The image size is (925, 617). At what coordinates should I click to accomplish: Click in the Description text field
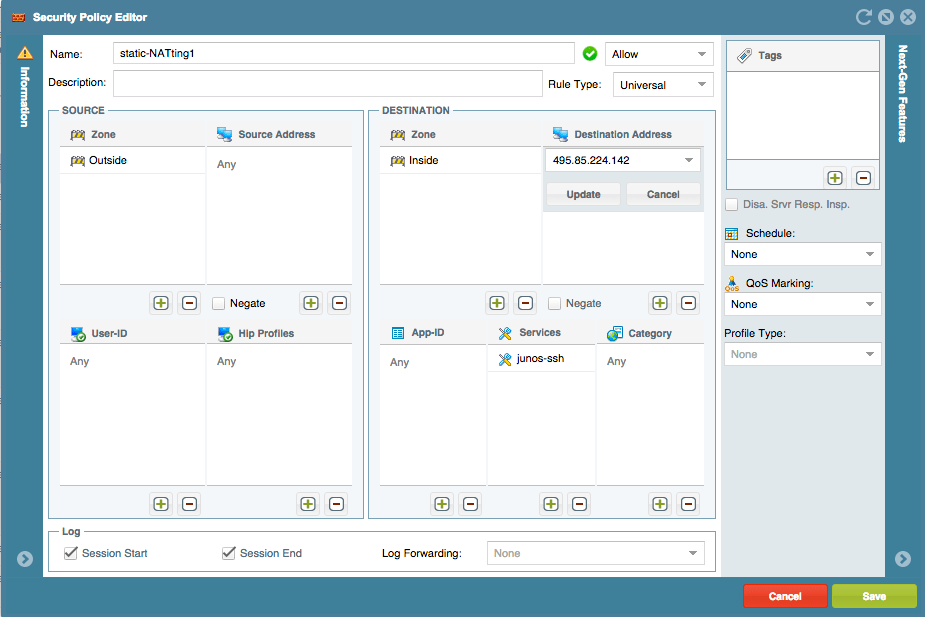[x=327, y=83]
